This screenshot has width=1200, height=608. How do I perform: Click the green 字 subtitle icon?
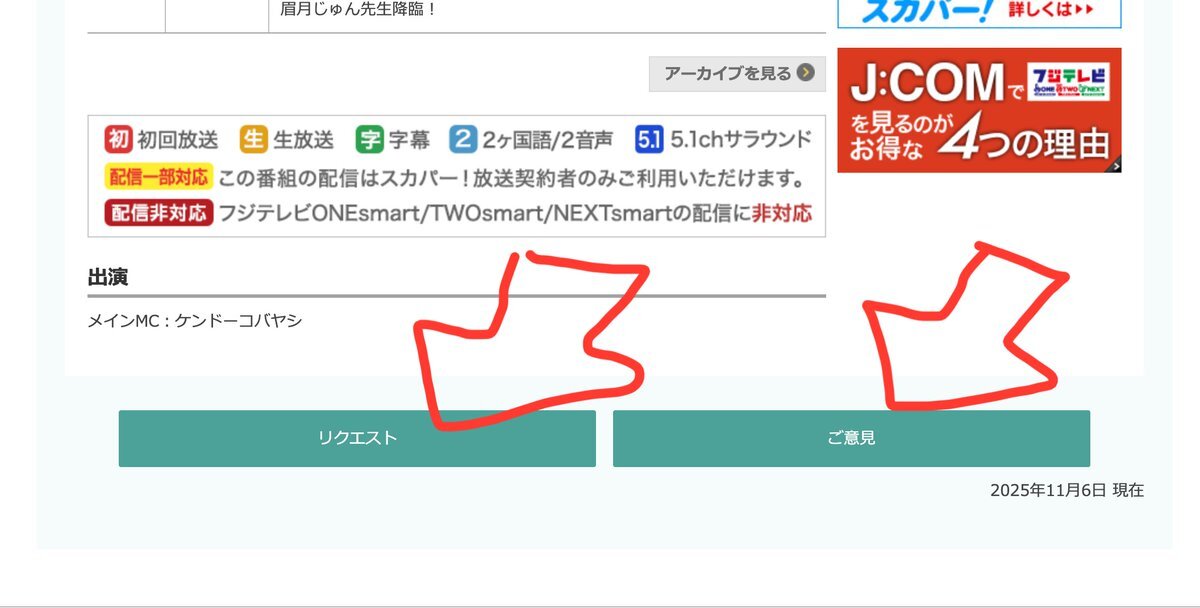[370, 139]
